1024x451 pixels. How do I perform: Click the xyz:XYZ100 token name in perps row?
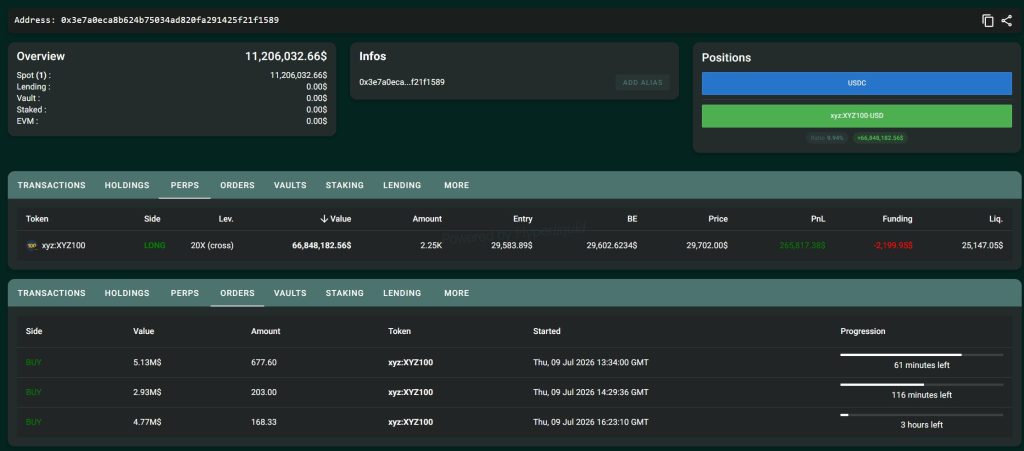tap(63, 245)
